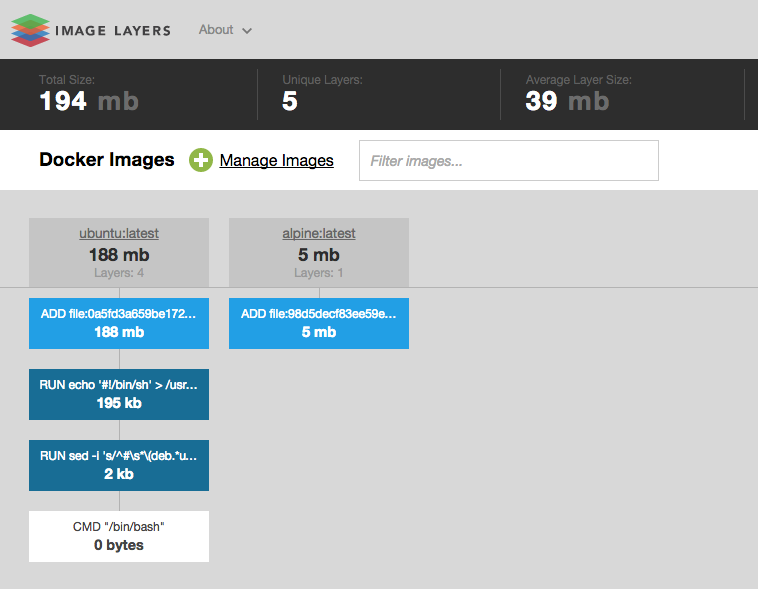Open the About dropdown menu

coord(225,30)
